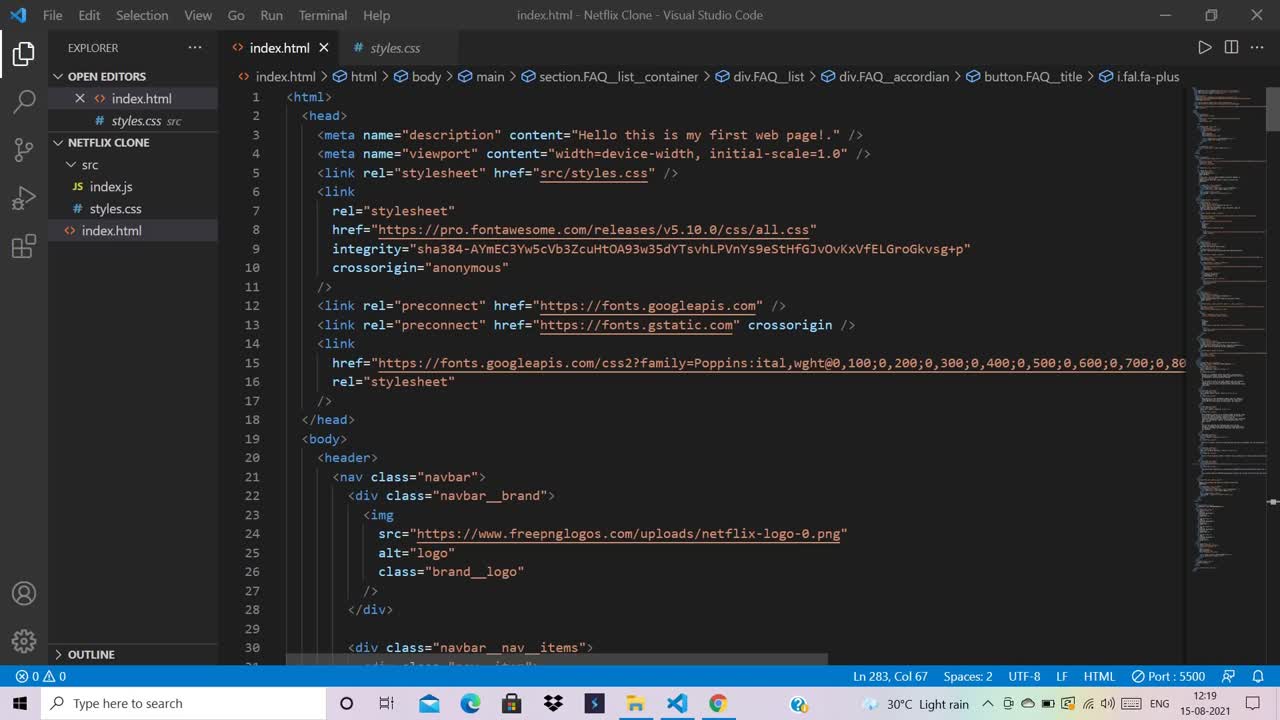The image size is (1280, 720).
Task: Click the Run play button in editor toolbar
Action: [1204, 48]
